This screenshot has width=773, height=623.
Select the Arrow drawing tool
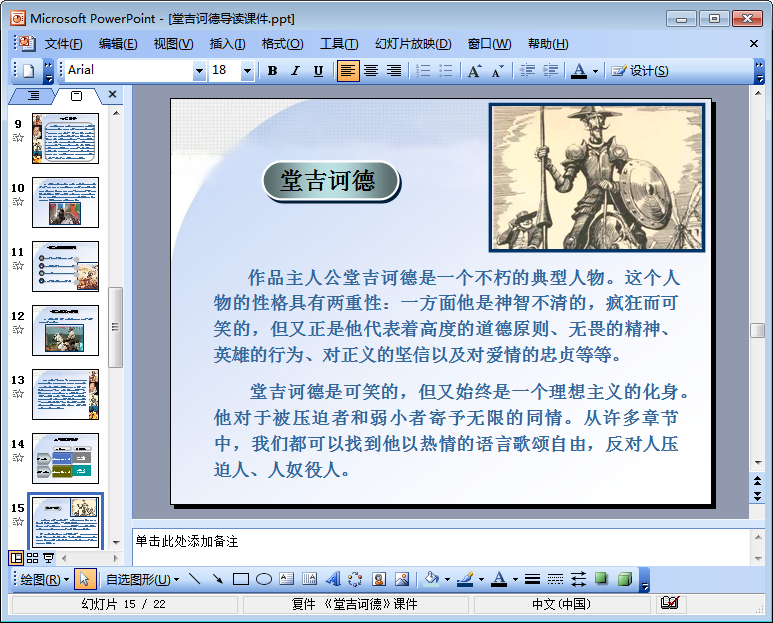tap(218, 579)
